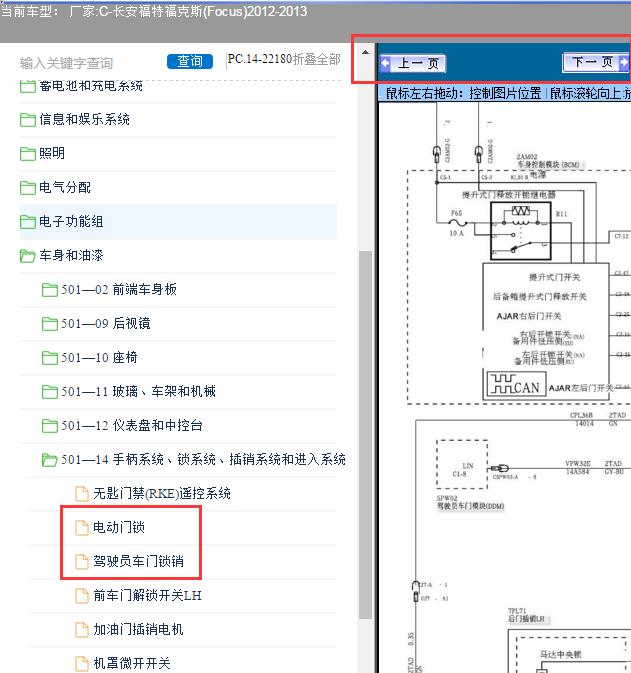The height and width of the screenshot is (673, 631).
Task: Click the CAN bus symbol in the diagram
Action: click(516, 383)
